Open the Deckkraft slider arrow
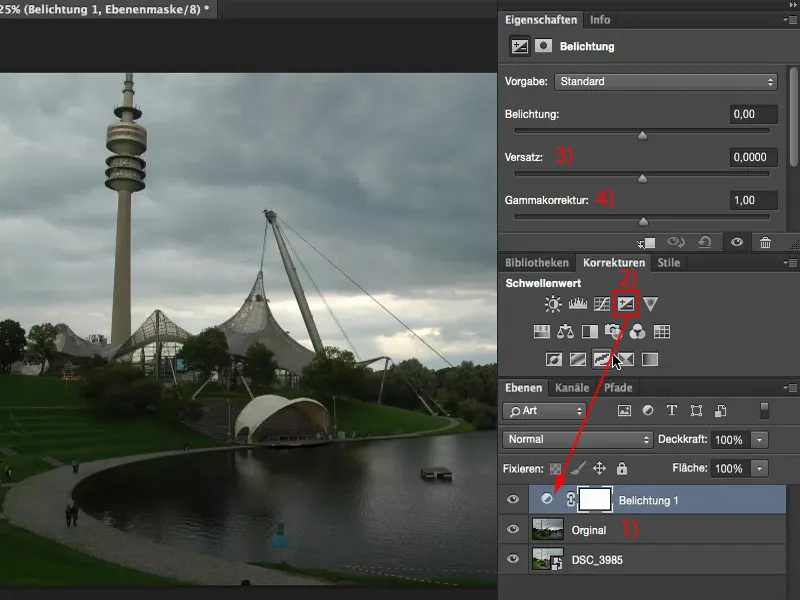The height and width of the screenshot is (600, 800). (x=759, y=440)
